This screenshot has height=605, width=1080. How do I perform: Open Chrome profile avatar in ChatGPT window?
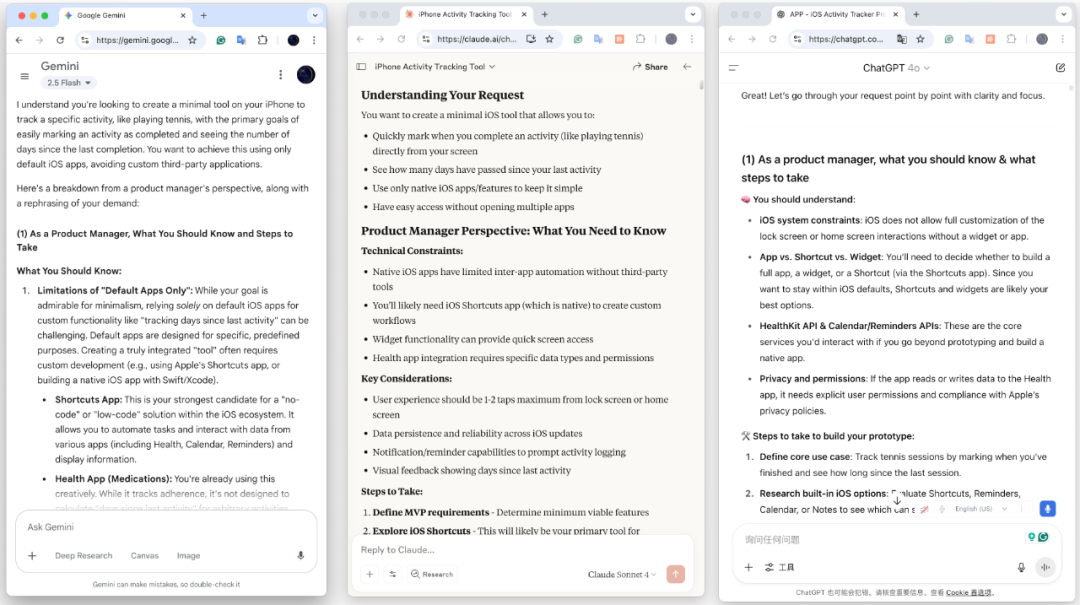pyautogui.click(x=1042, y=39)
